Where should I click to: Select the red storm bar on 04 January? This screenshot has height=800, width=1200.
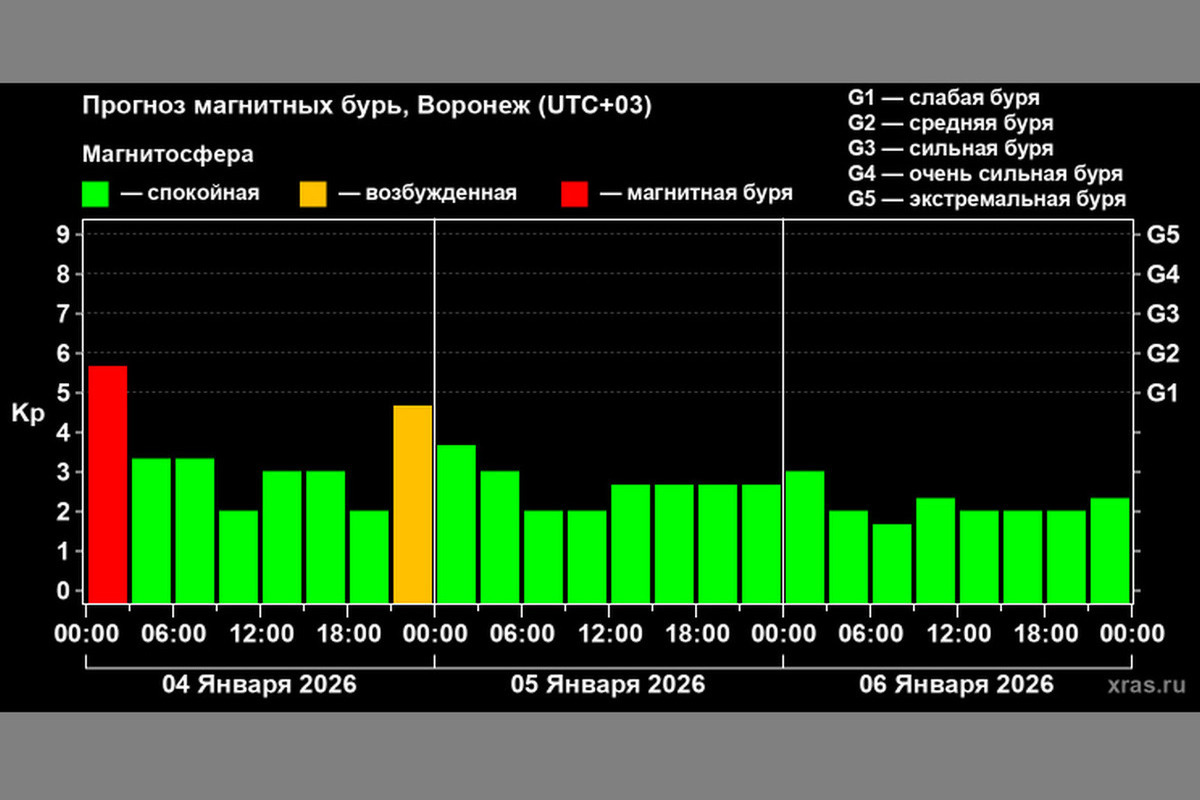pos(107,484)
